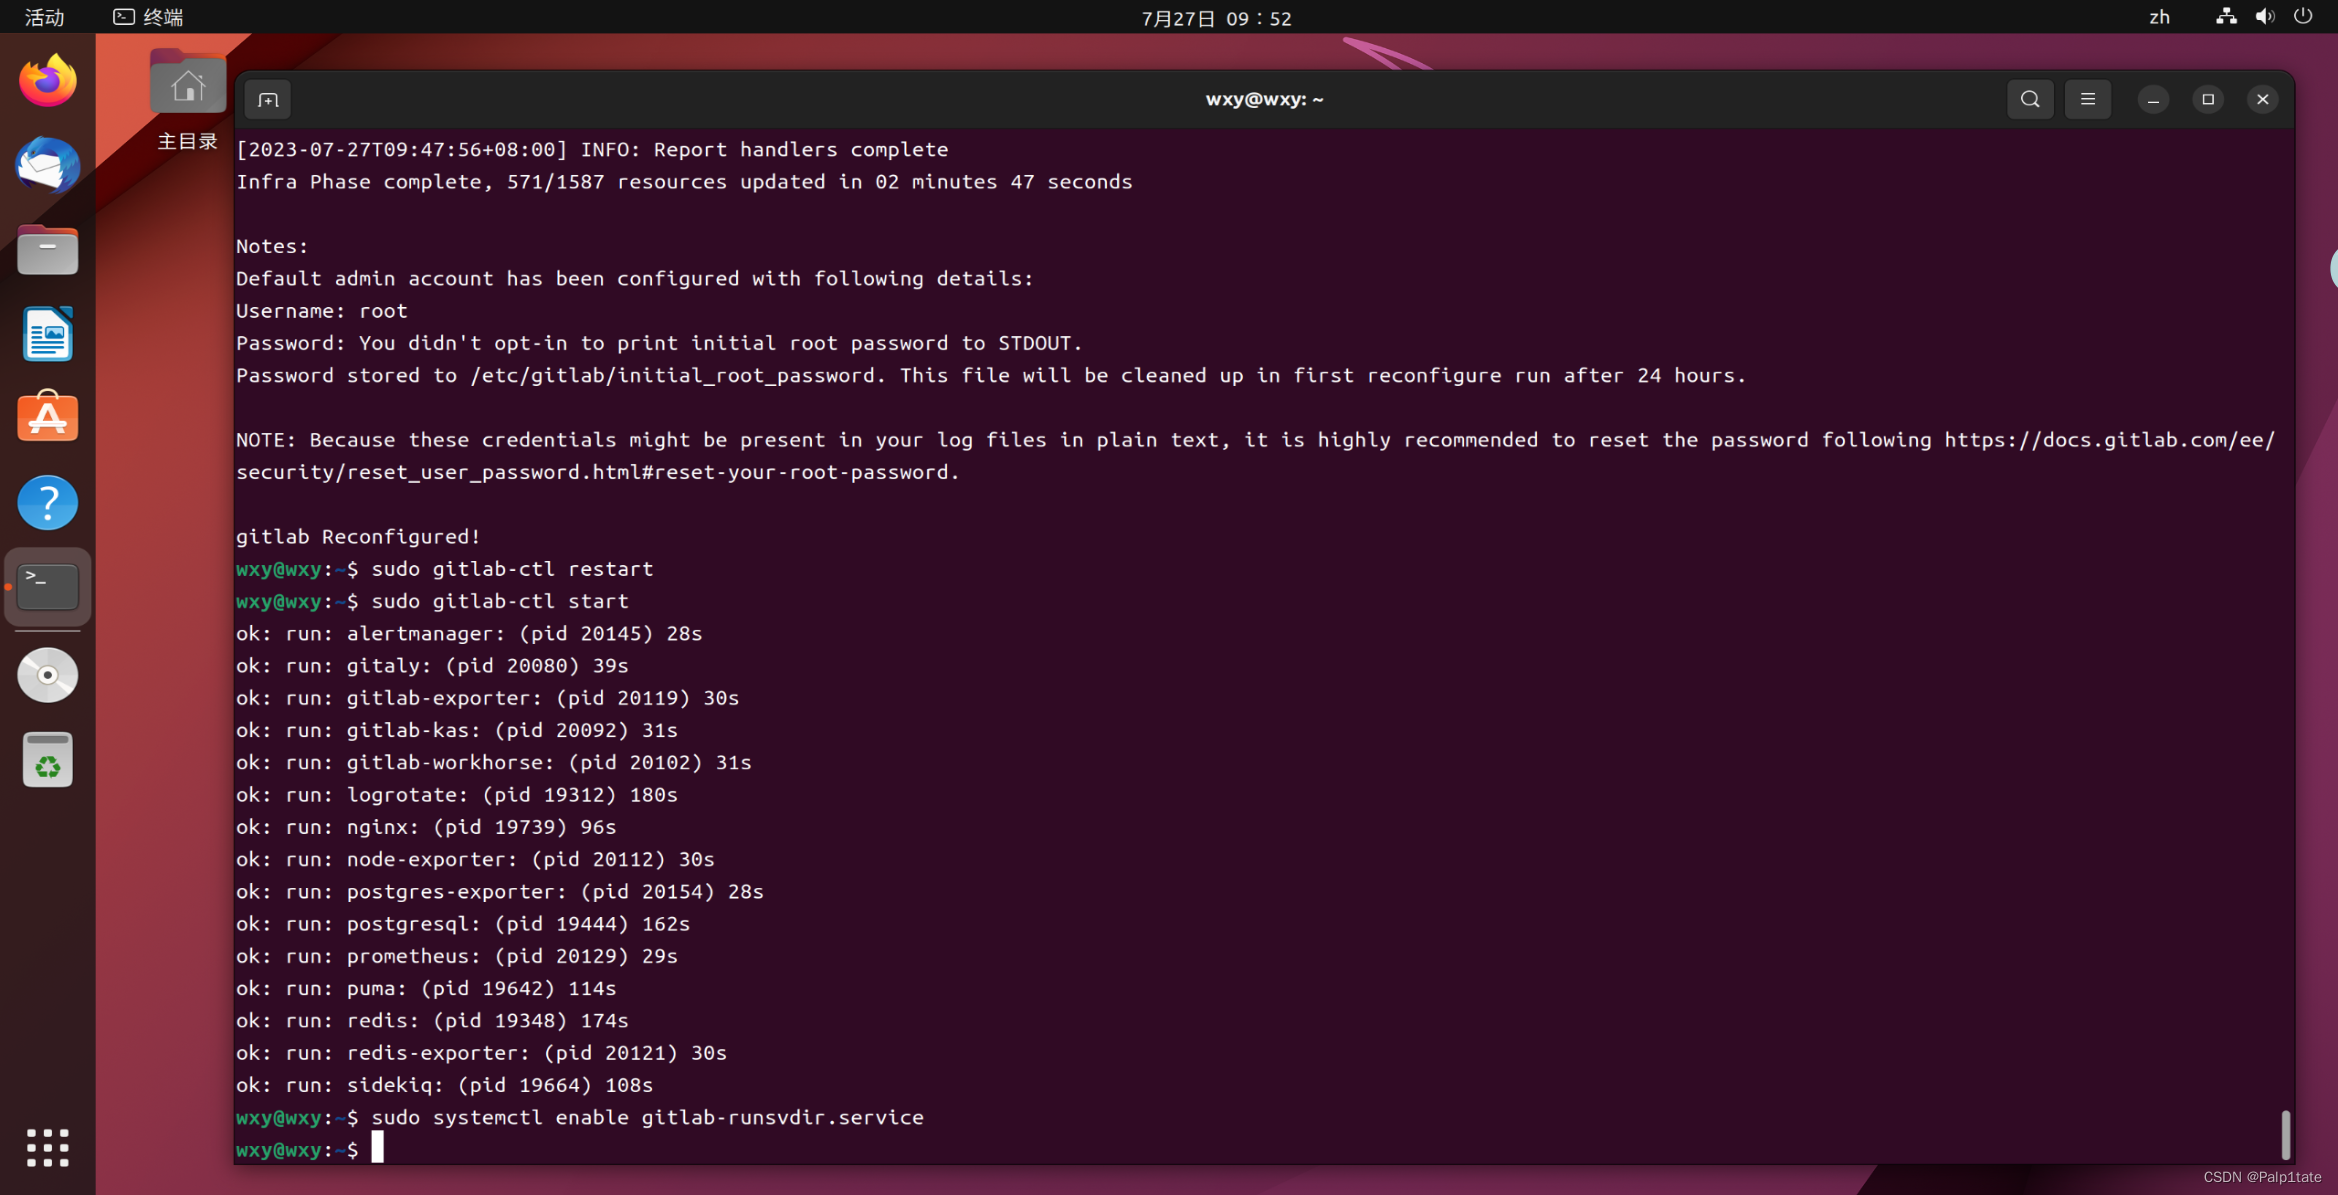Open Ubuntu Software store icon
The image size is (2338, 1195).
47,417
